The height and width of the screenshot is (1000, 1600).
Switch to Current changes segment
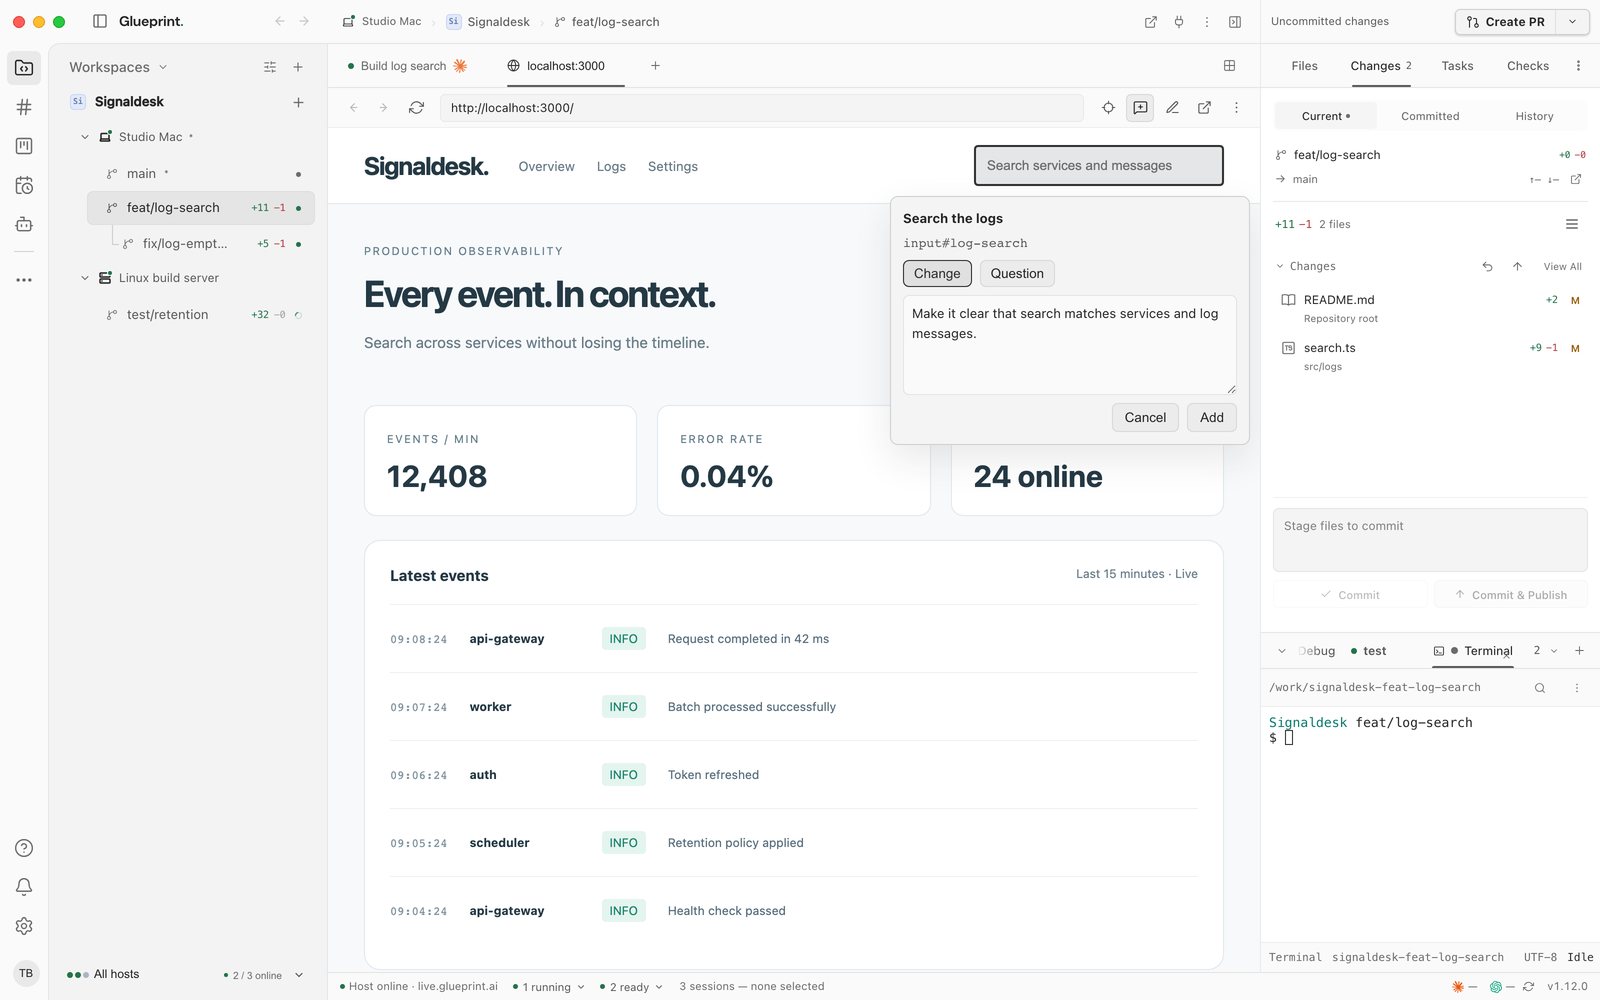coord(1326,116)
